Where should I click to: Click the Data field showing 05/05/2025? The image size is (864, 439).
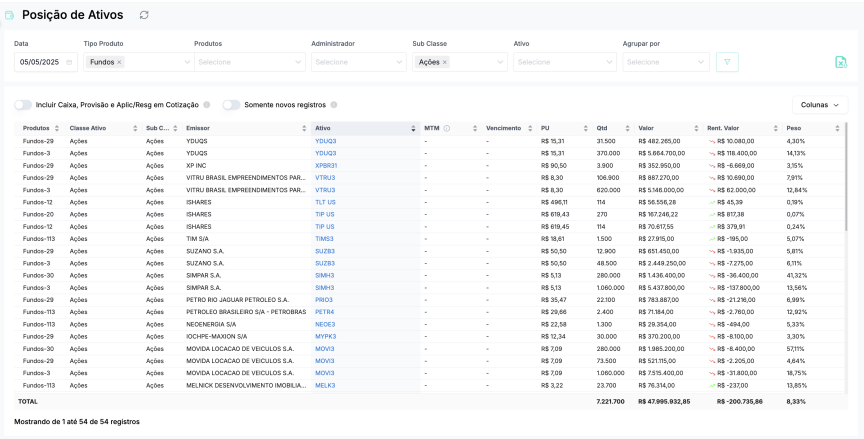tap(46, 62)
